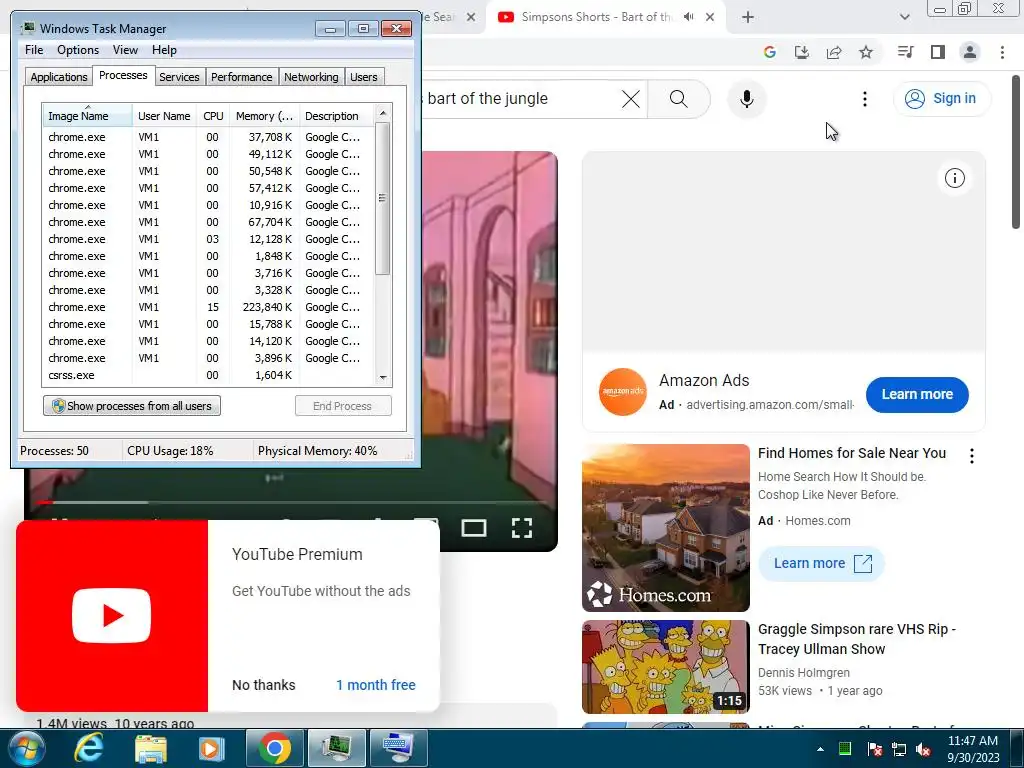Image resolution: width=1024 pixels, height=768 pixels.
Task: Clear the YouTube search box with X
Action: tap(630, 99)
